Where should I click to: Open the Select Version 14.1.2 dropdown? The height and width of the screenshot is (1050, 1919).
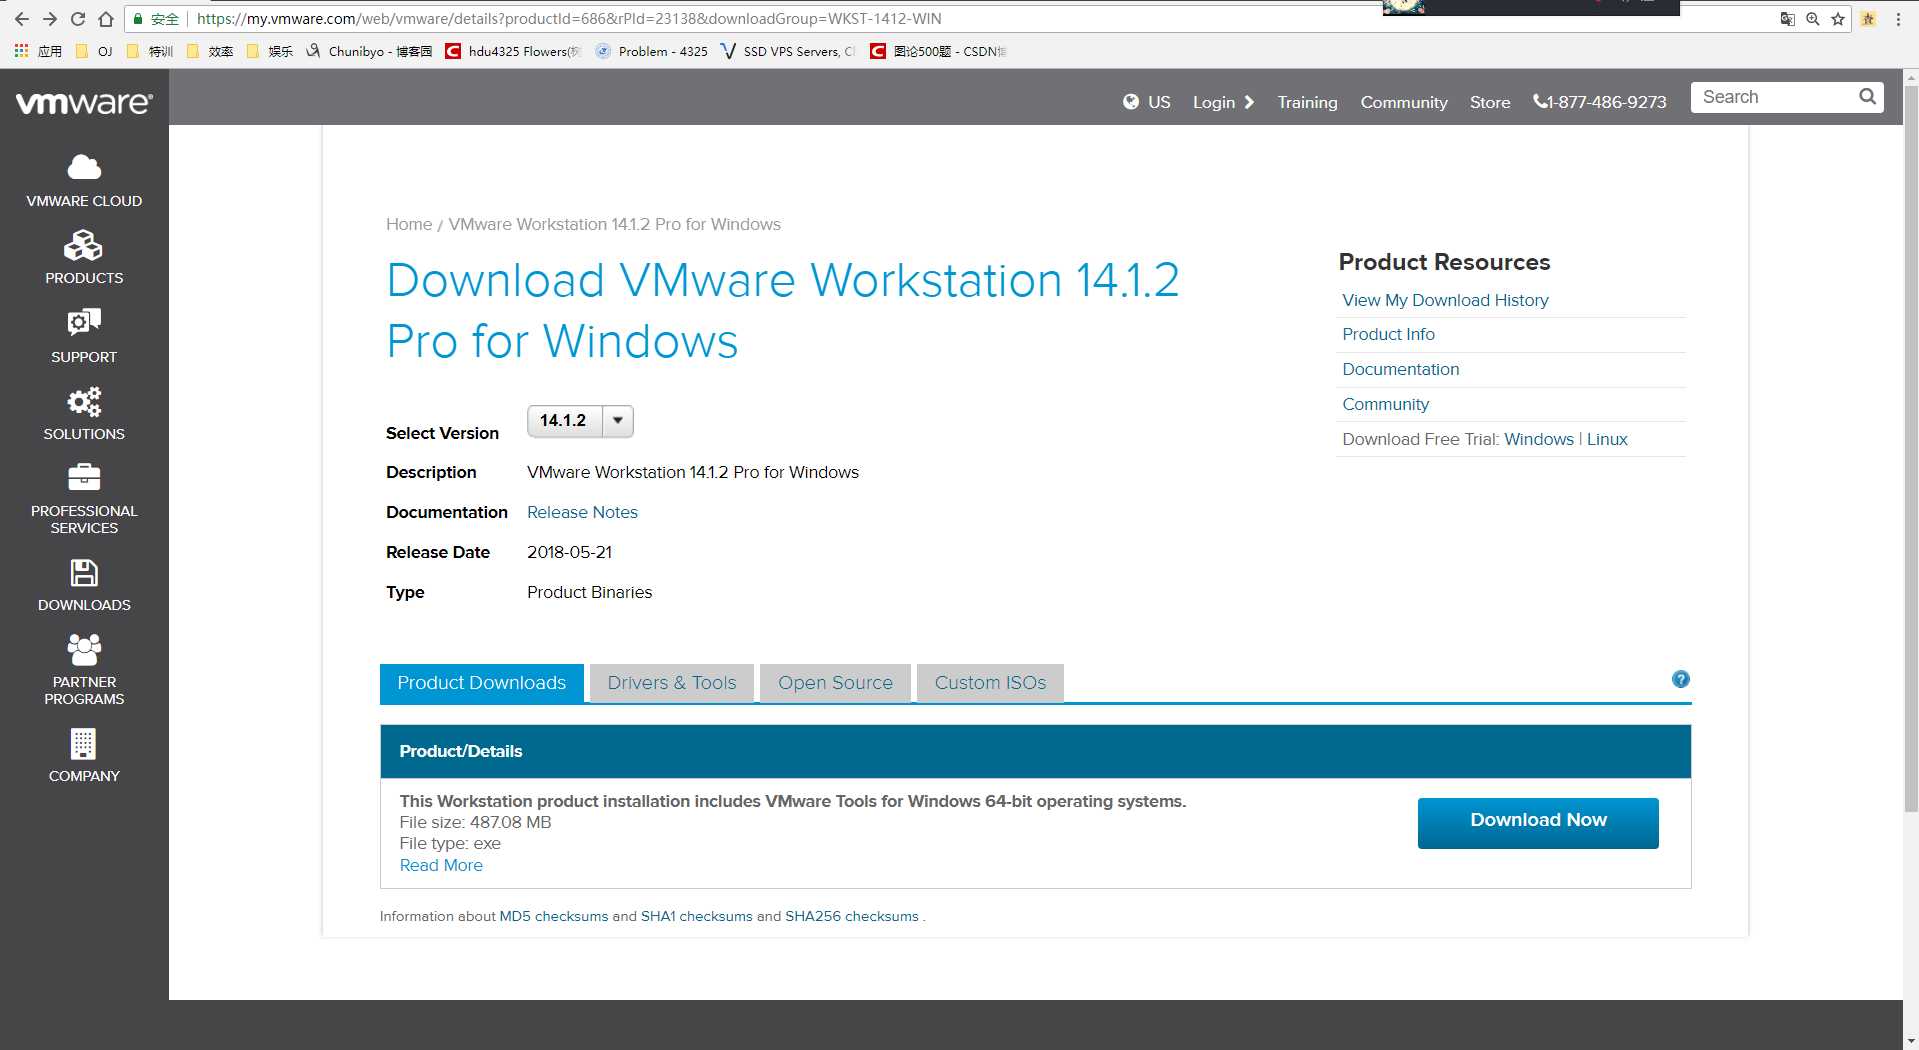tap(580, 421)
